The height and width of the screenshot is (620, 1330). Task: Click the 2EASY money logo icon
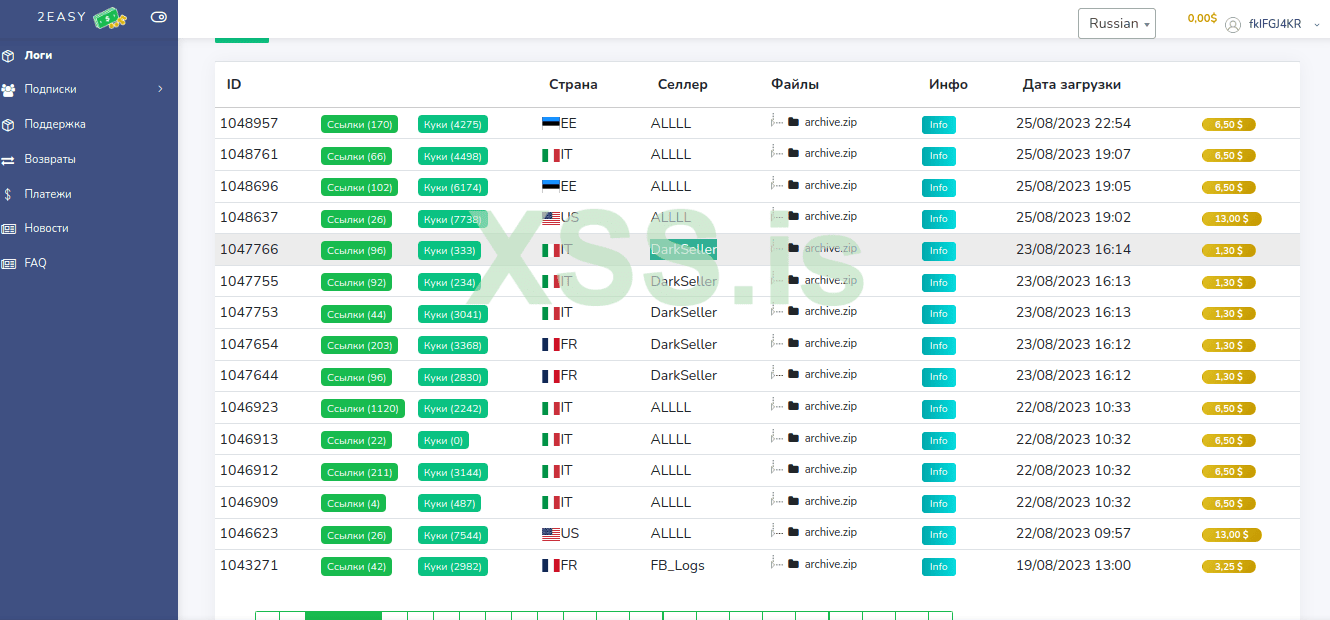(x=111, y=17)
